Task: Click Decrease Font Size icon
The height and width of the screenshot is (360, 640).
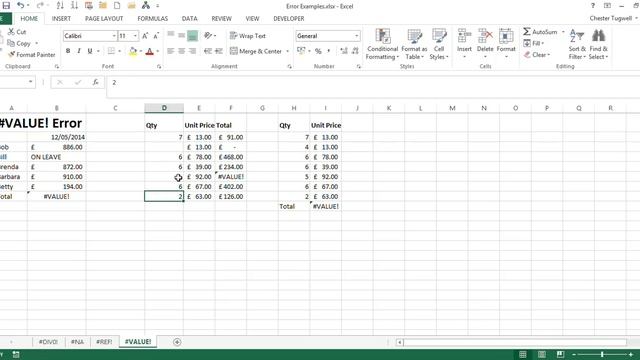Action: pos(156,36)
